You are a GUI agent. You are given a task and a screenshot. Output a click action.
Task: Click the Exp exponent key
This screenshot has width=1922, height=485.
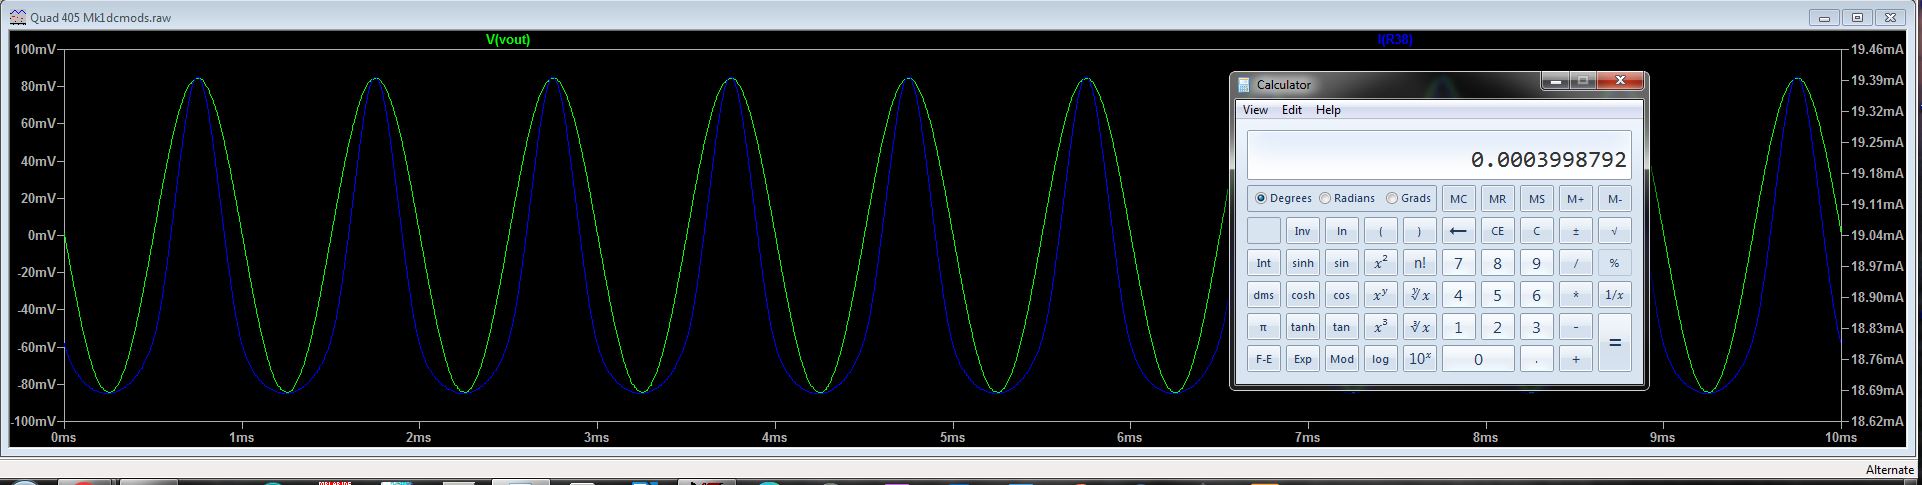pos(1302,359)
